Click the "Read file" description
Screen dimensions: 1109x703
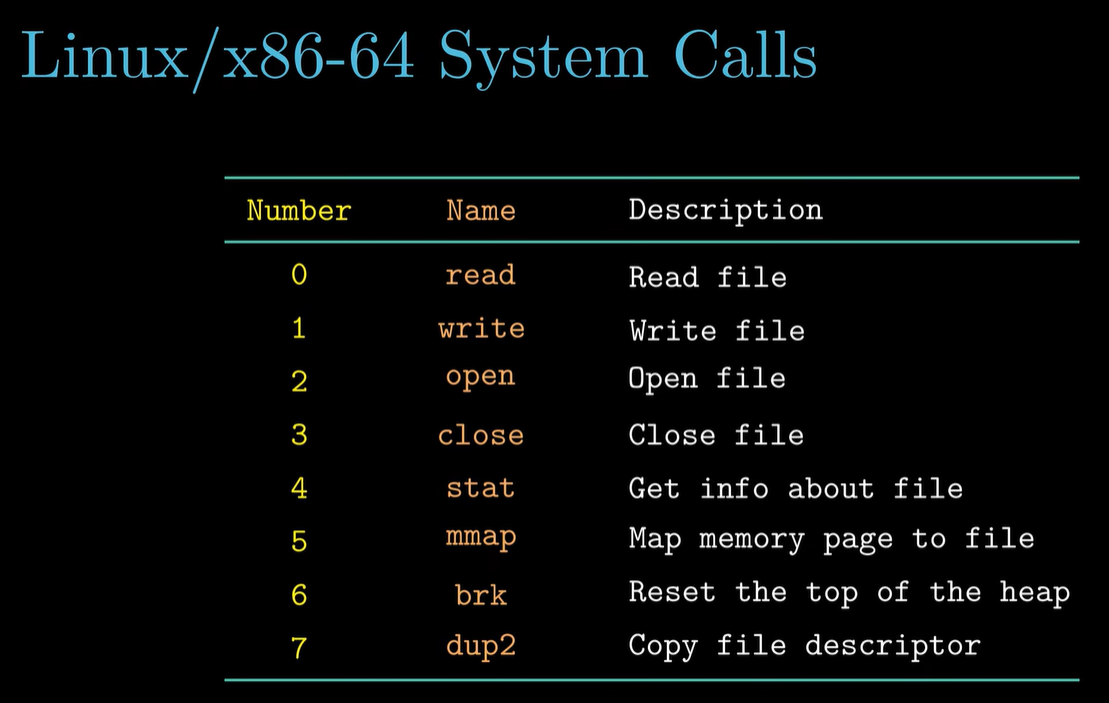click(707, 276)
